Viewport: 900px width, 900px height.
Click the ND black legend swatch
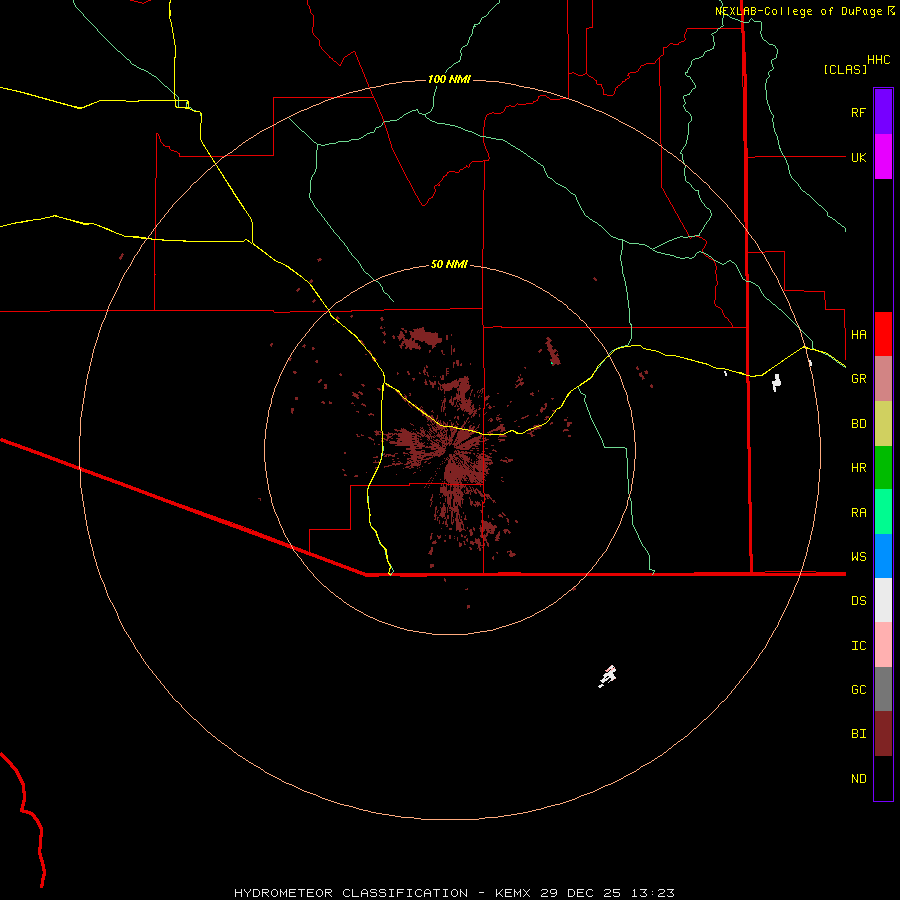tap(883, 778)
